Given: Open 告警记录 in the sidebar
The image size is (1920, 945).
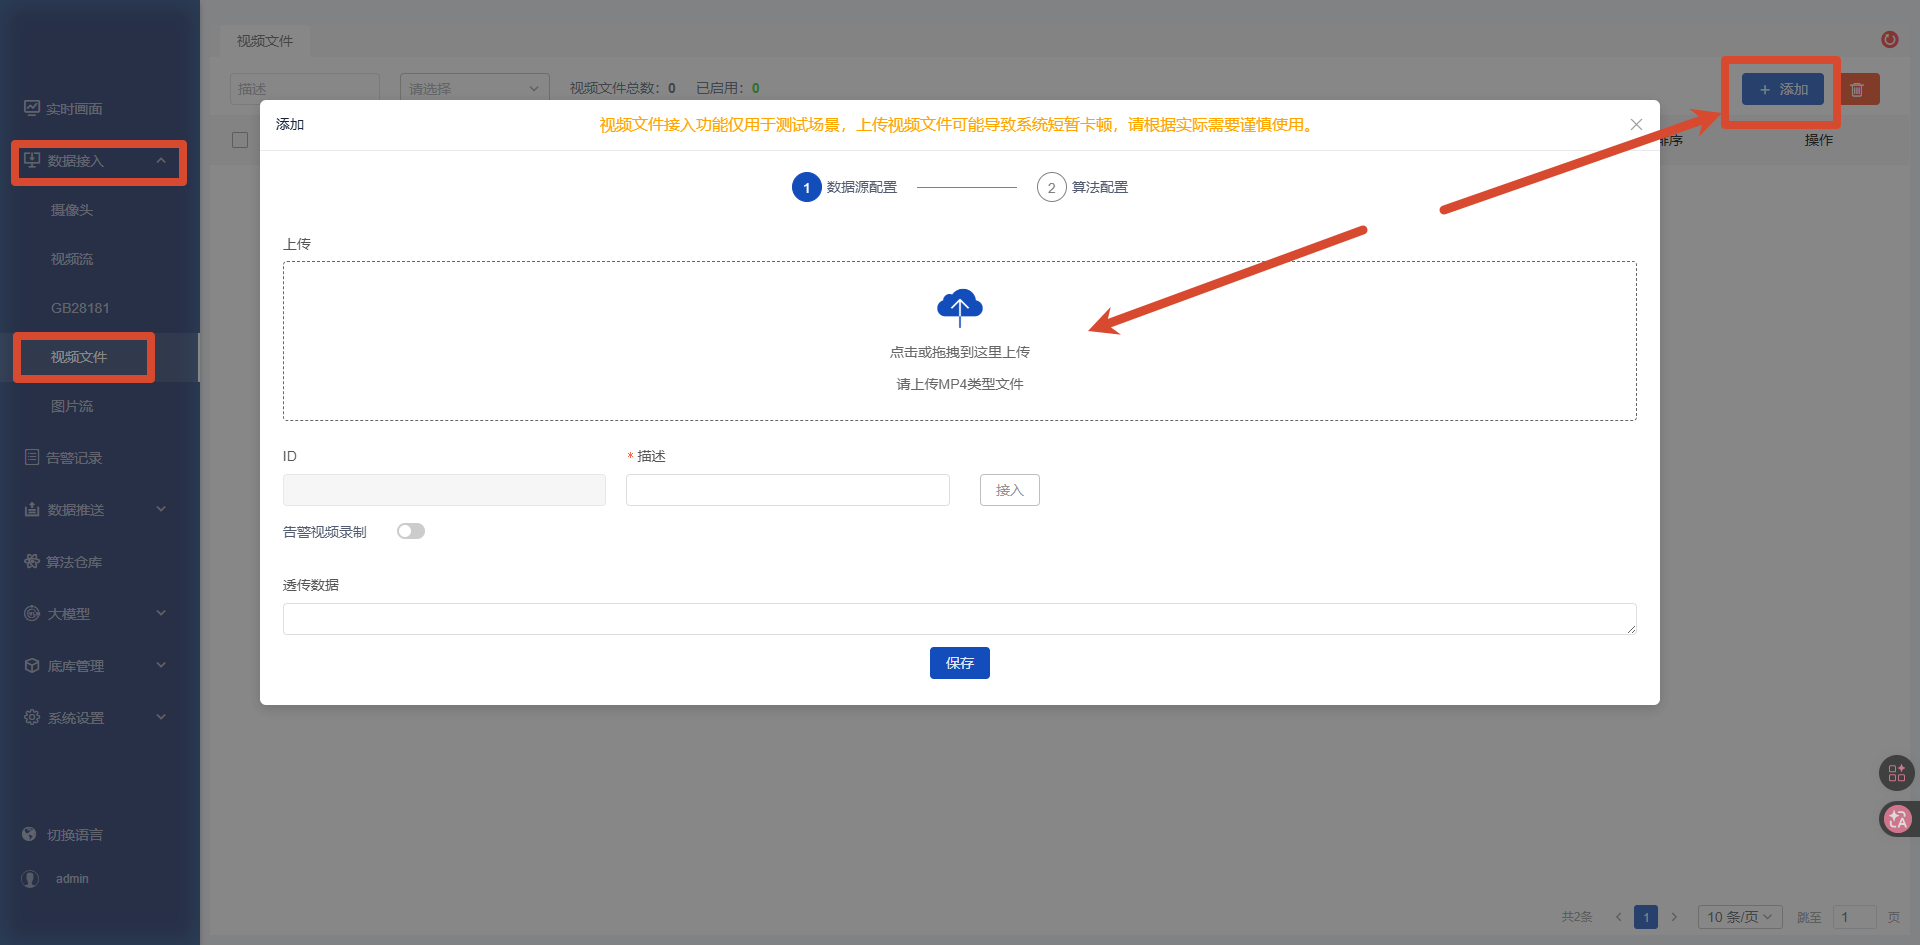Looking at the screenshot, I should click(64, 457).
